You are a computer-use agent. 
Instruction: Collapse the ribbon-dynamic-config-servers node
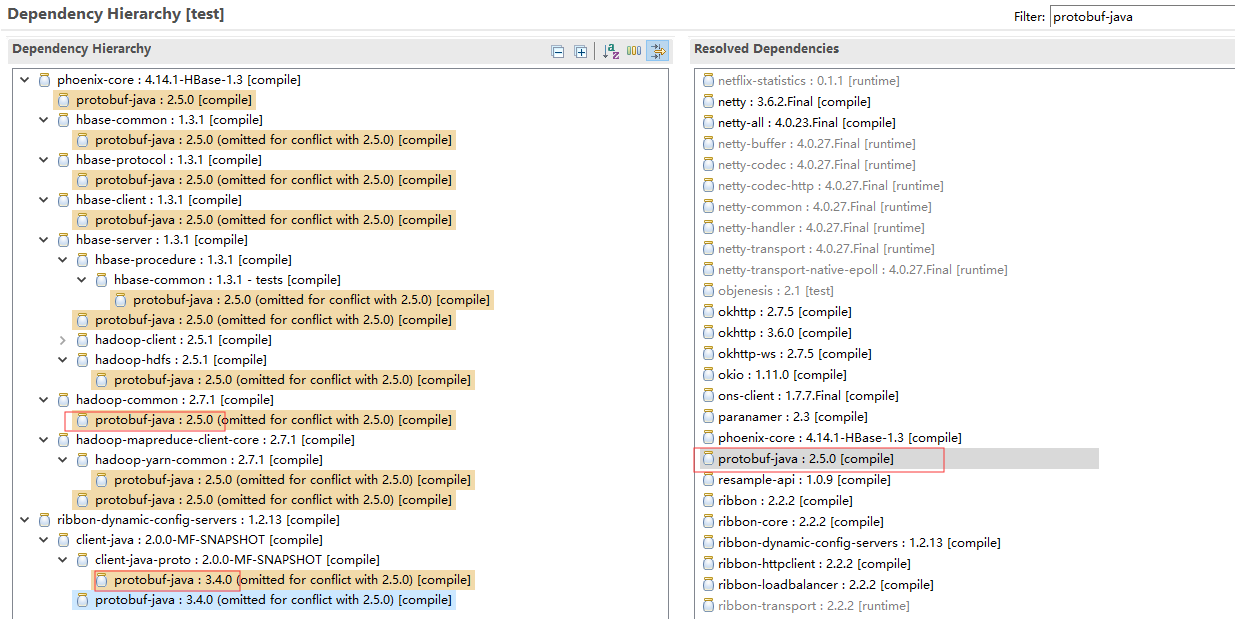(25, 520)
